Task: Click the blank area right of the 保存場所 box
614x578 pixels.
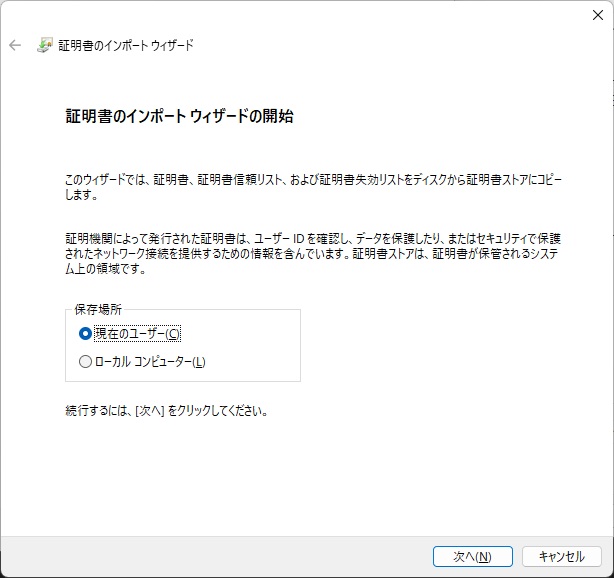Action: 450,345
